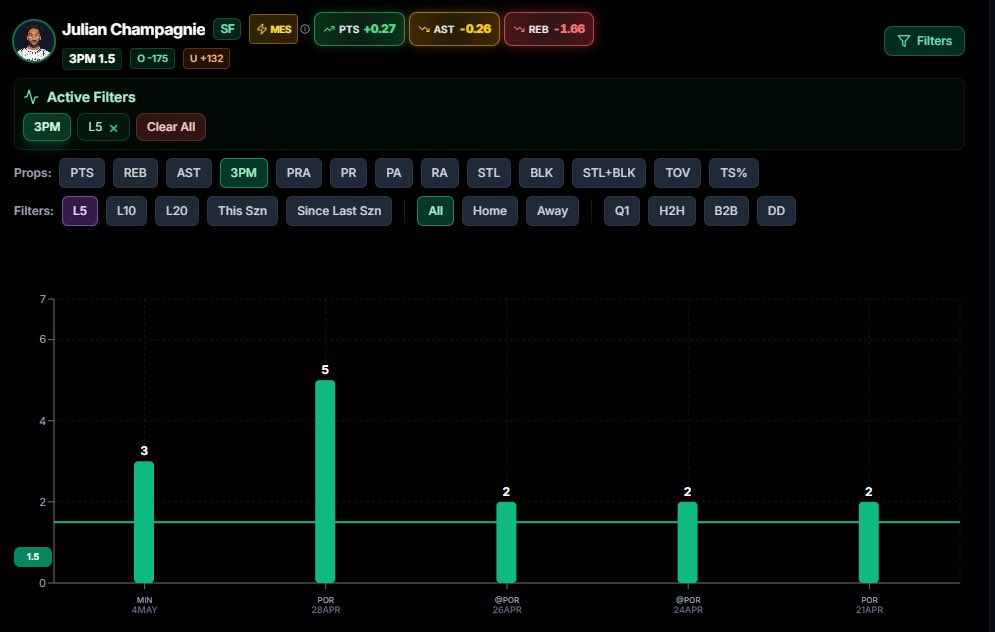
Task: Click the MIN 4MAY axis label
Action: [144, 605]
